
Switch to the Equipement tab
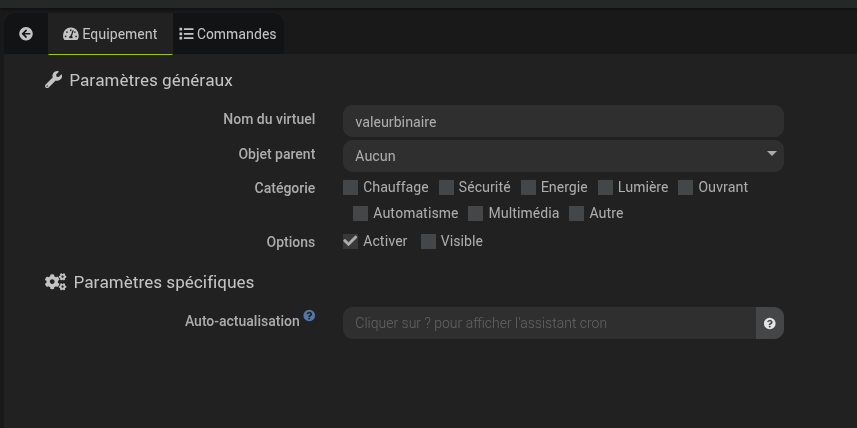click(110, 34)
